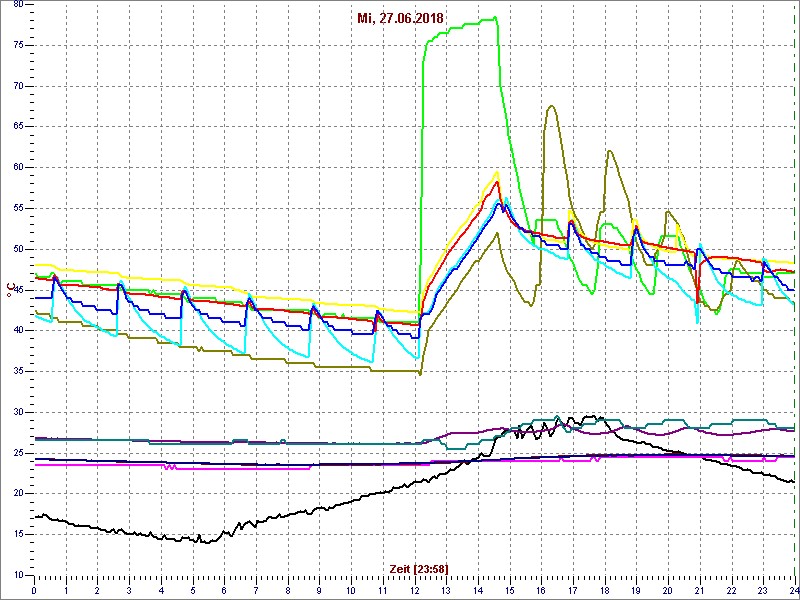Image resolution: width=800 pixels, height=600 pixels.
Task: Select hour 13 on the x-axis
Action: coord(446,589)
